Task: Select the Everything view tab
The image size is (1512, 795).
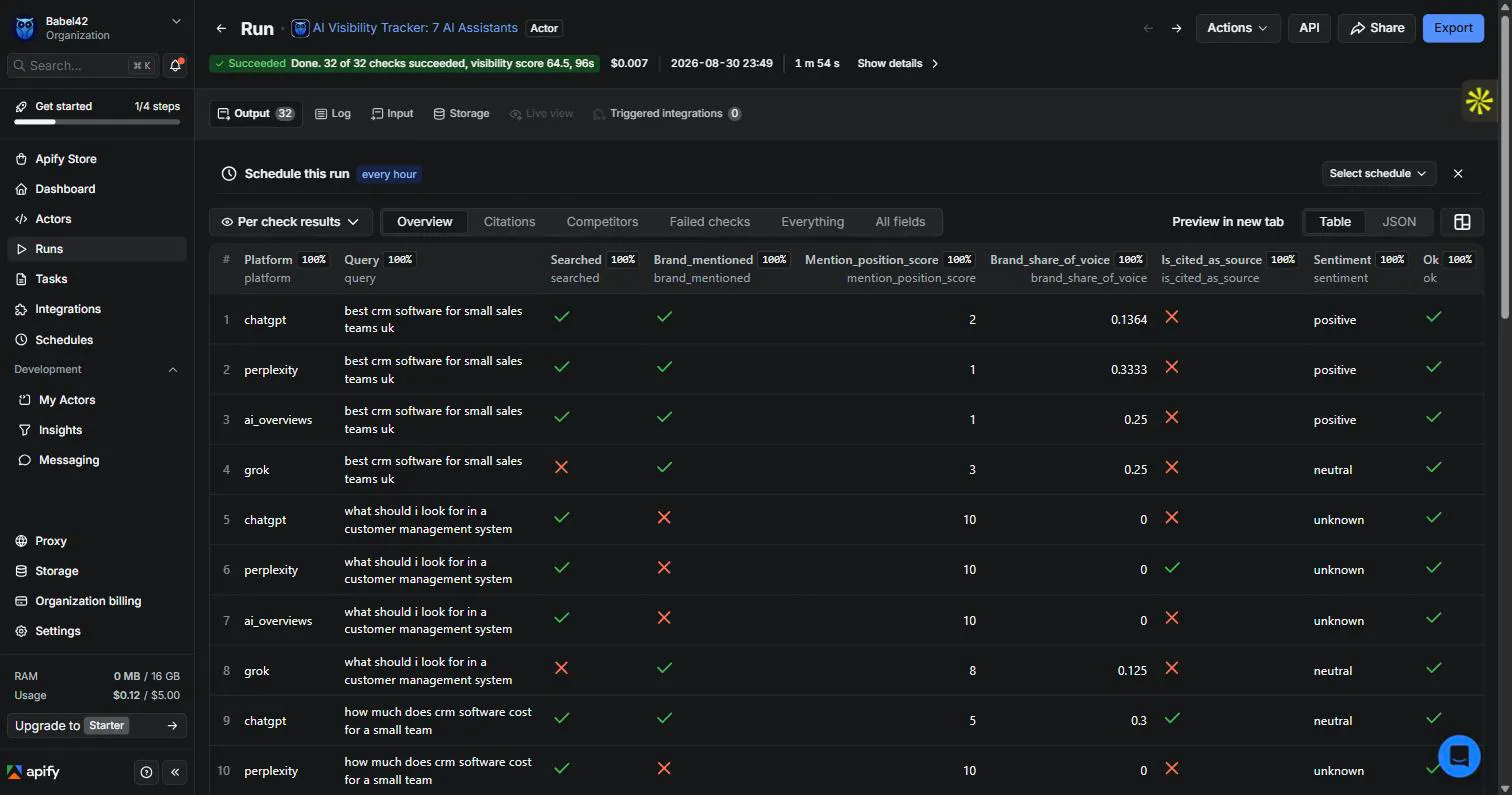Action: click(x=813, y=222)
